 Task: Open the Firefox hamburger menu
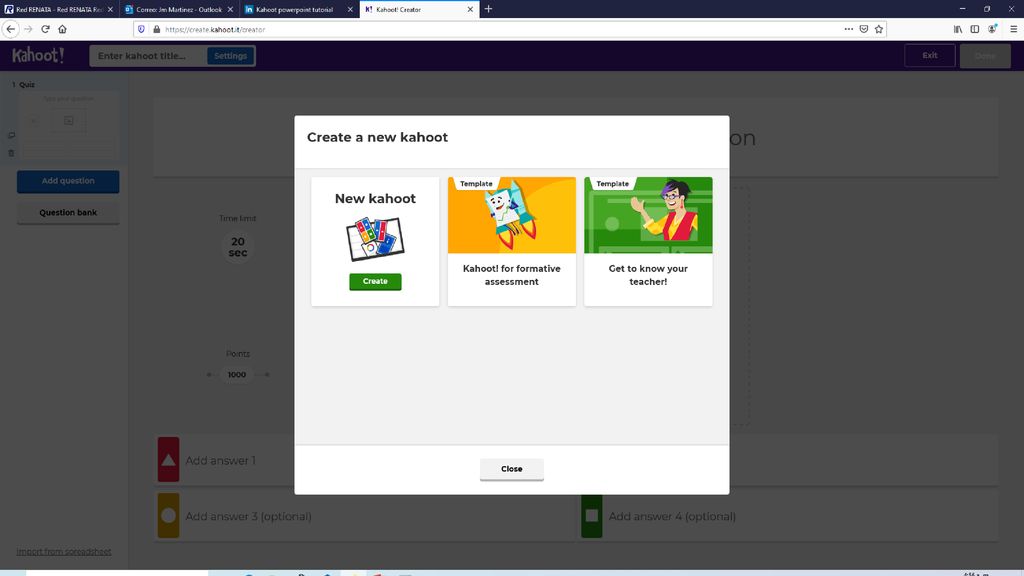pyautogui.click(x=1014, y=29)
